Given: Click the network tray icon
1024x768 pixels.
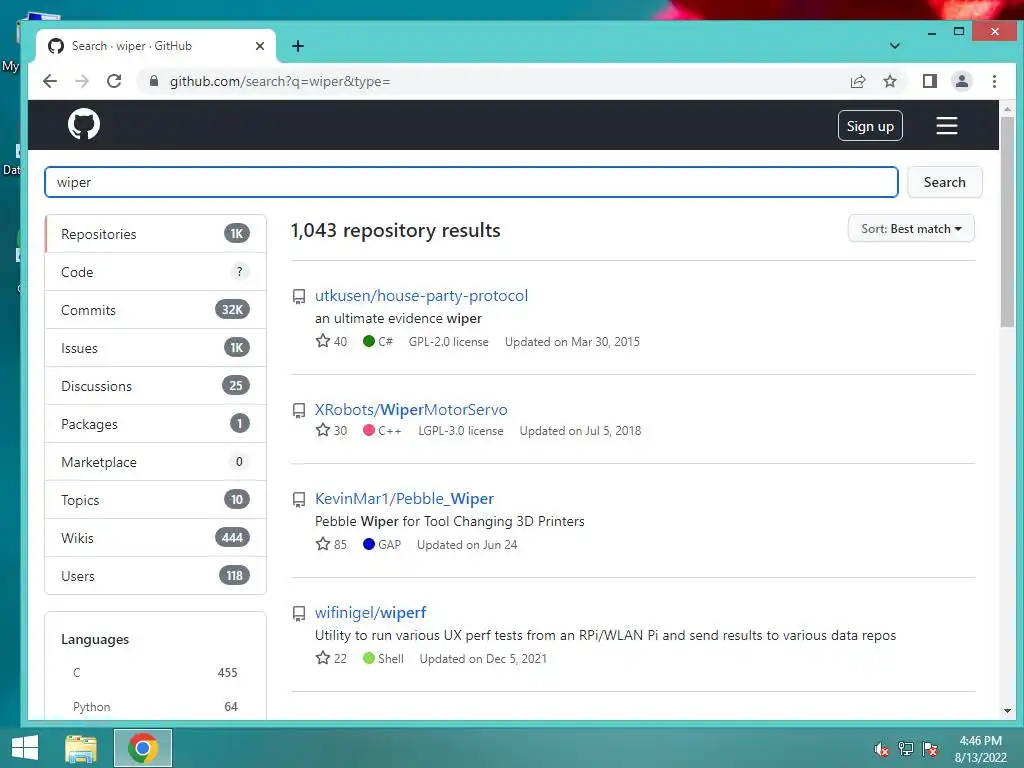Looking at the screenshot, I should [x=905, y=749].
